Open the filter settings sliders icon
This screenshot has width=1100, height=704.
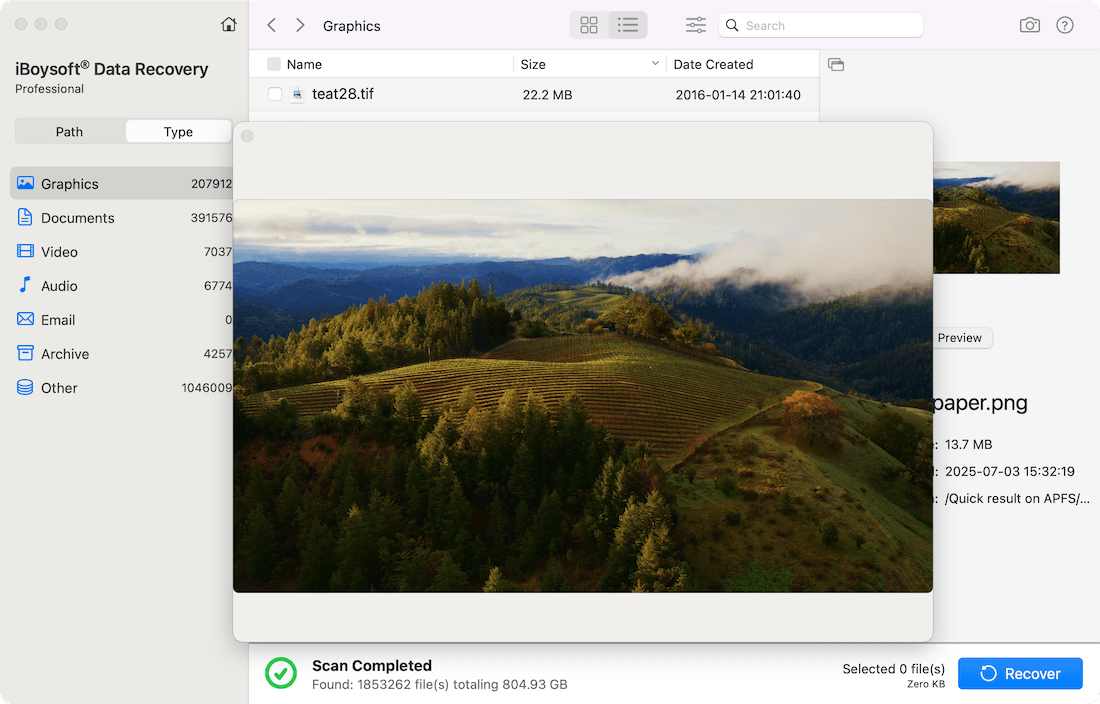tap(696, 25)
